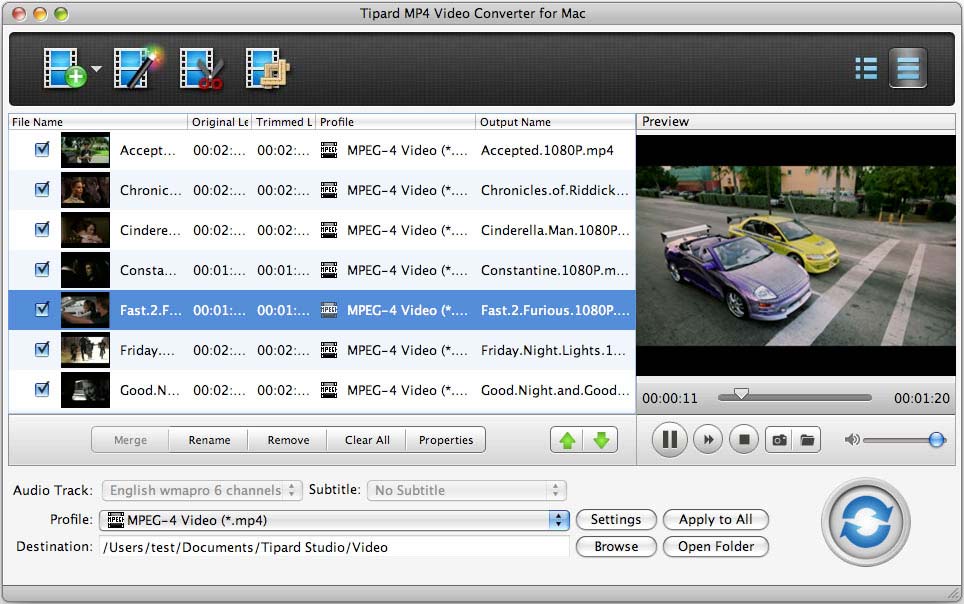Take a snapshot with the camera icon
964x604 pixels.
(x=779, y=438)
